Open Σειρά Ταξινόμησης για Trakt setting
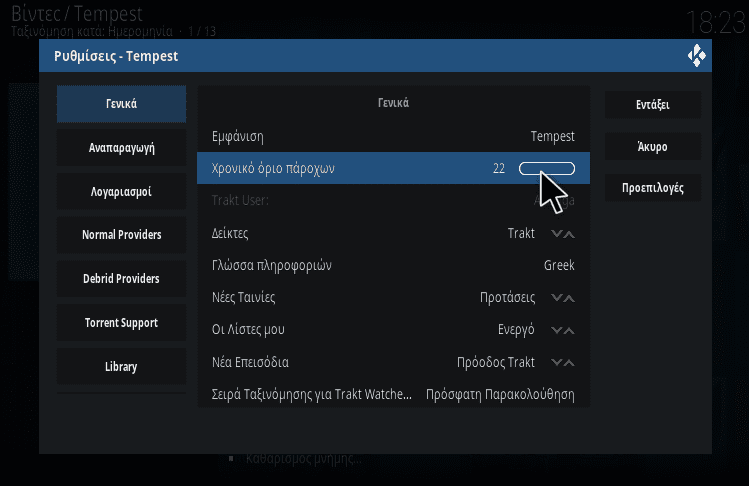 coord(393,394)
